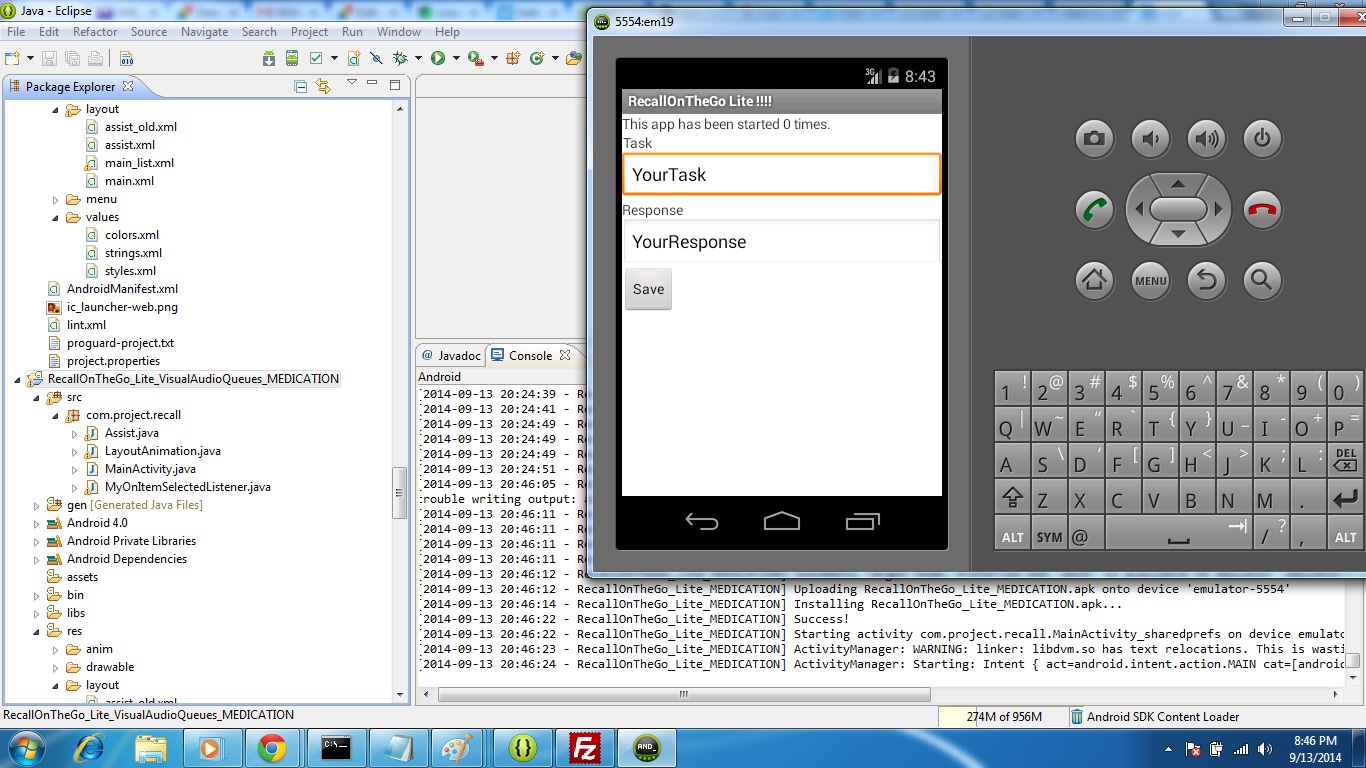Switch to the Javadoc tab
1366x768 pixels.
click(x=451, y=355)
